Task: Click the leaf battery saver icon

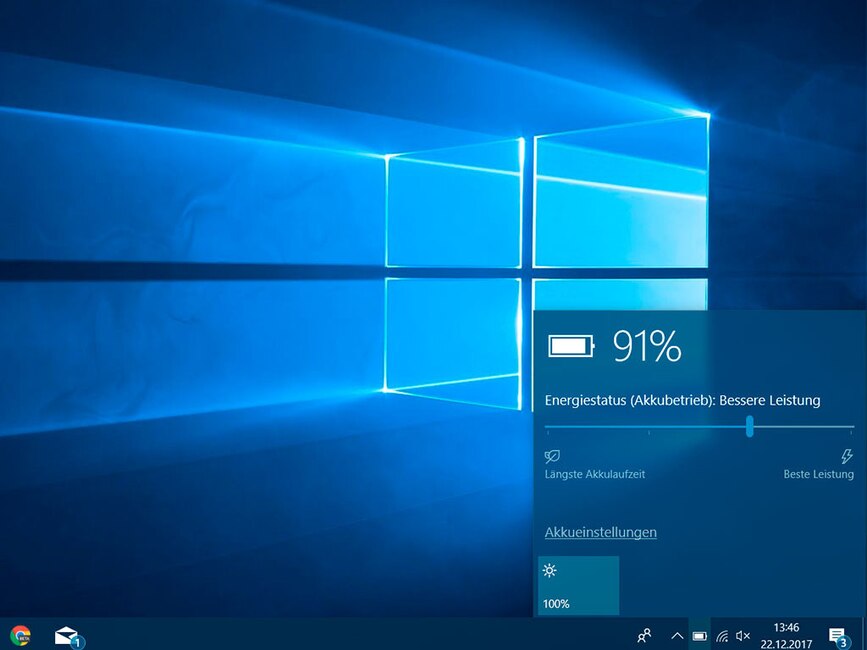Action: click(552, 456)
